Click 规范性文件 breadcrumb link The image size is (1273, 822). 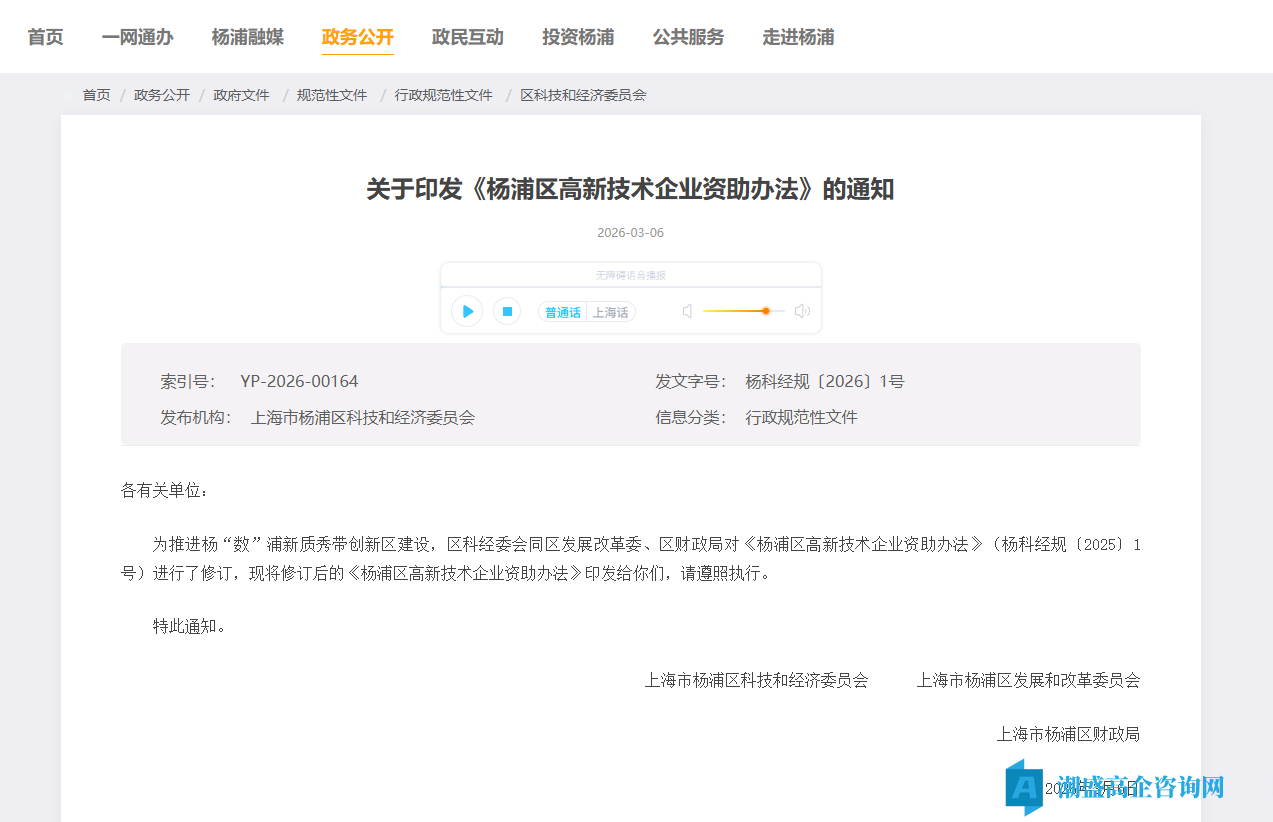[332, 95]
